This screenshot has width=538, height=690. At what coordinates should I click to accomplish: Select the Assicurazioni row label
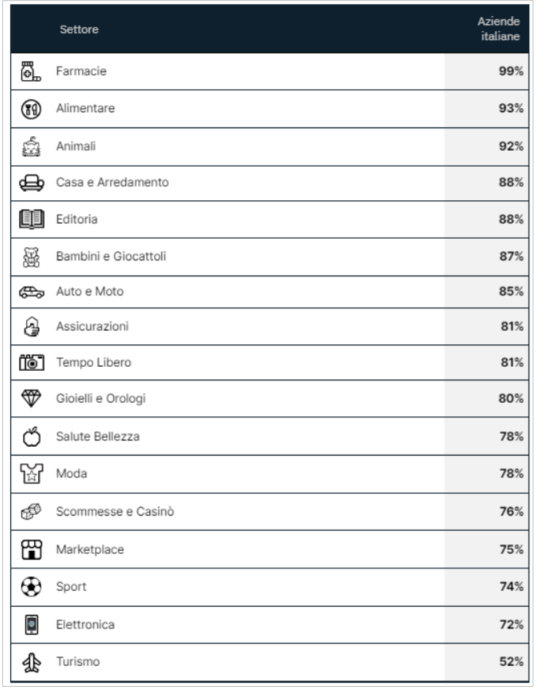point(92,327)
